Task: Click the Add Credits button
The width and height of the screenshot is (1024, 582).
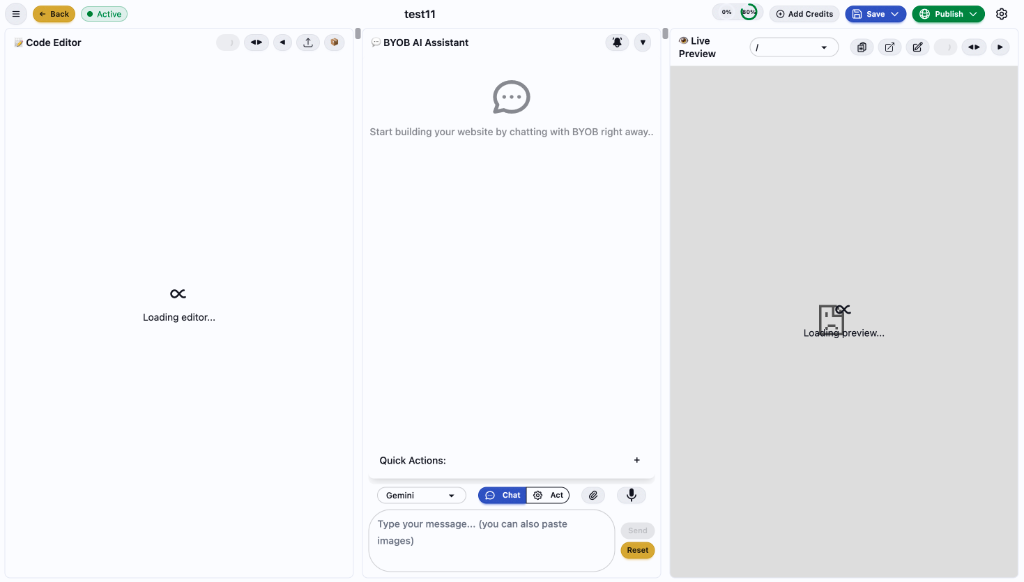Action: (x=804, y=13)
